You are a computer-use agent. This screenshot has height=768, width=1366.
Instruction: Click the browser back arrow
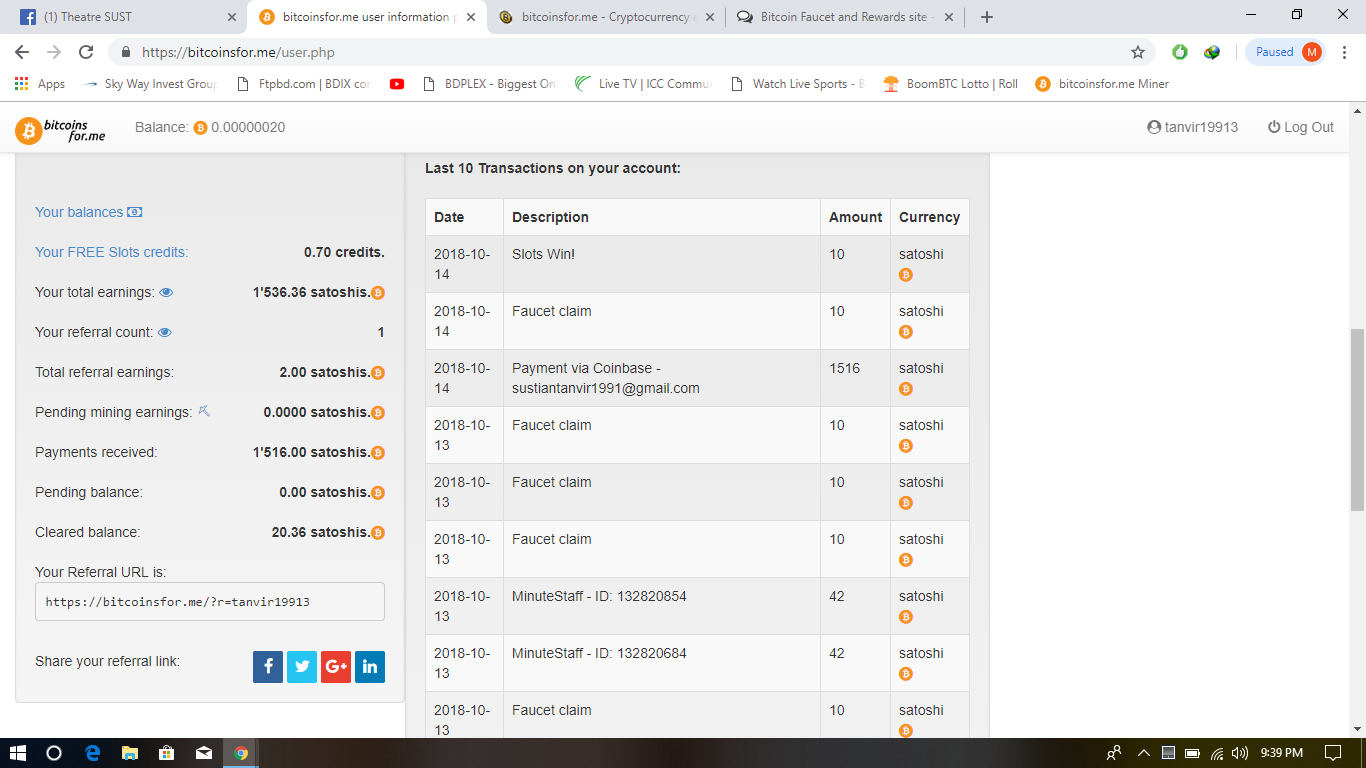(x=22, y=52)
